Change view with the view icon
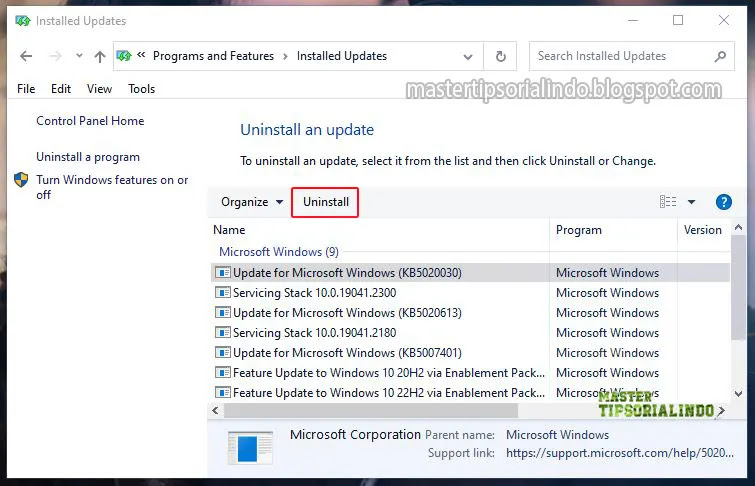The height and width of the screenshot is (486, 755). (x=667, y=202)
